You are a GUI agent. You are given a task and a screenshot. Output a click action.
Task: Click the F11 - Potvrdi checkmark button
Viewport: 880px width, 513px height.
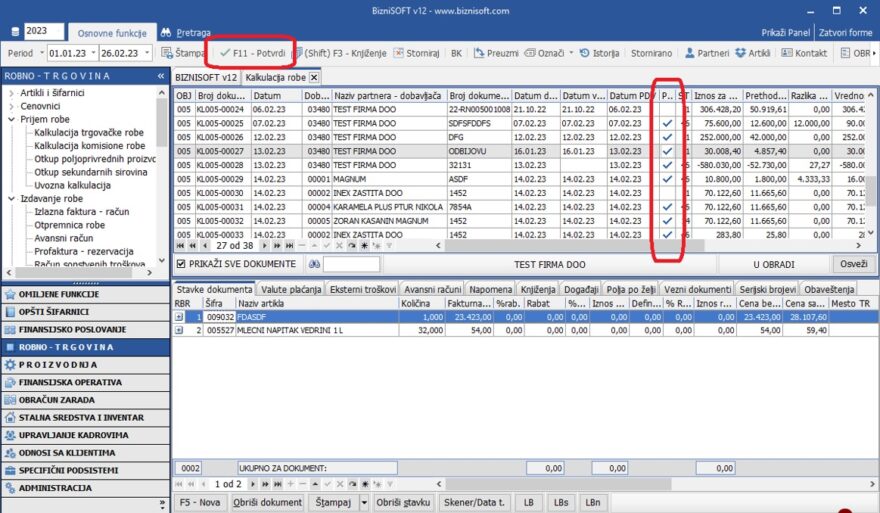[254, 52]
